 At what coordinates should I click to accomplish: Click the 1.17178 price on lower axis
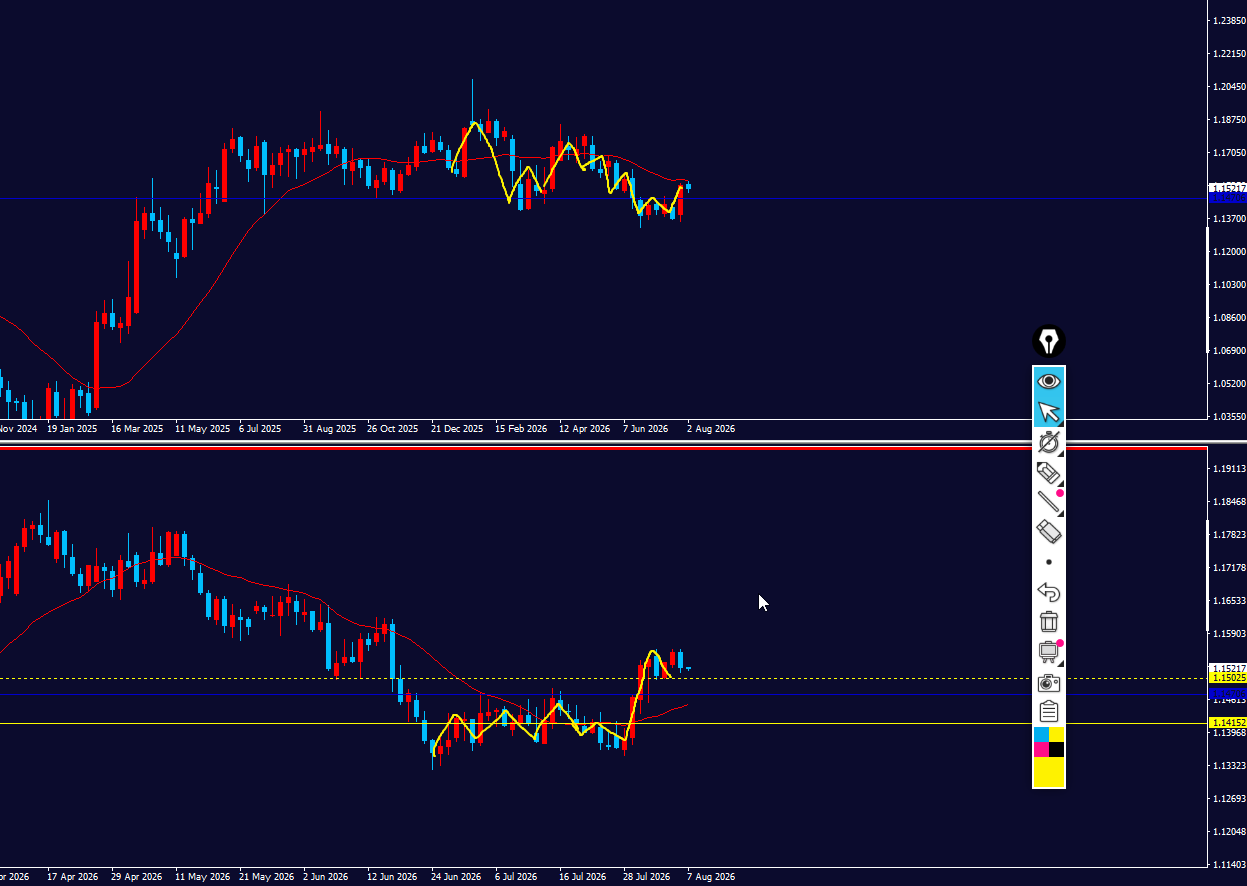[x=1228, y=568]
